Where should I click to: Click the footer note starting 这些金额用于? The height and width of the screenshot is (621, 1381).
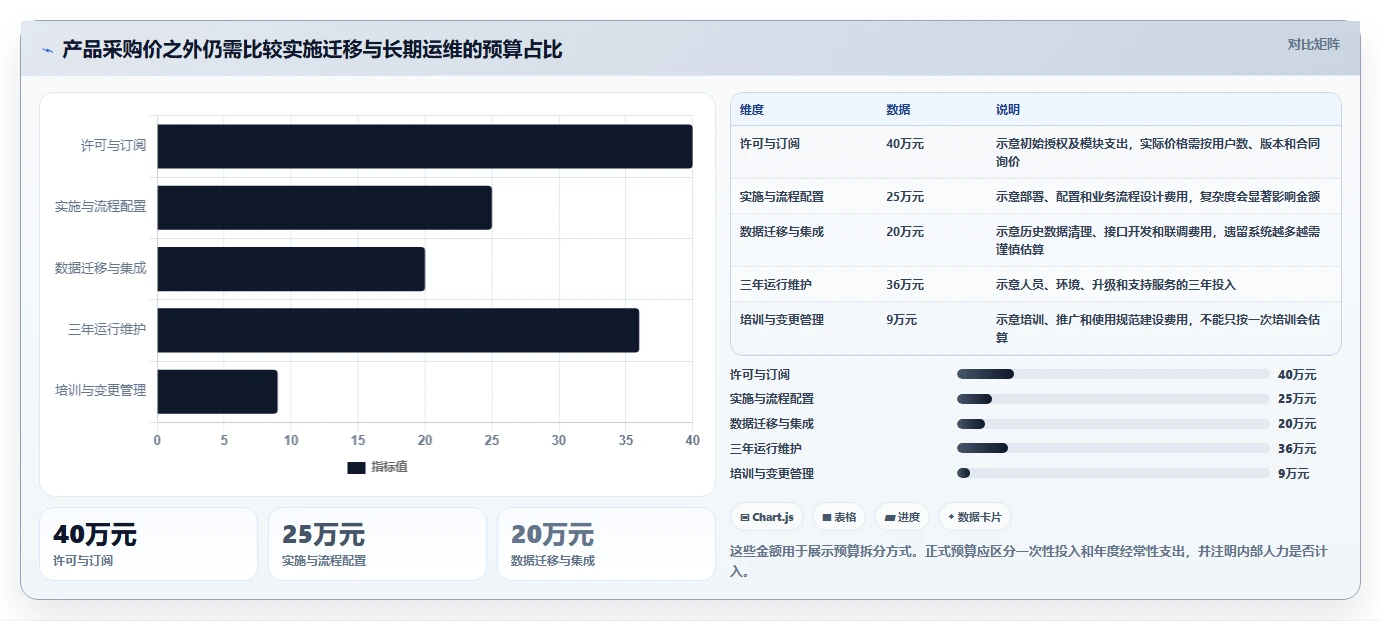coord(1029,562)
